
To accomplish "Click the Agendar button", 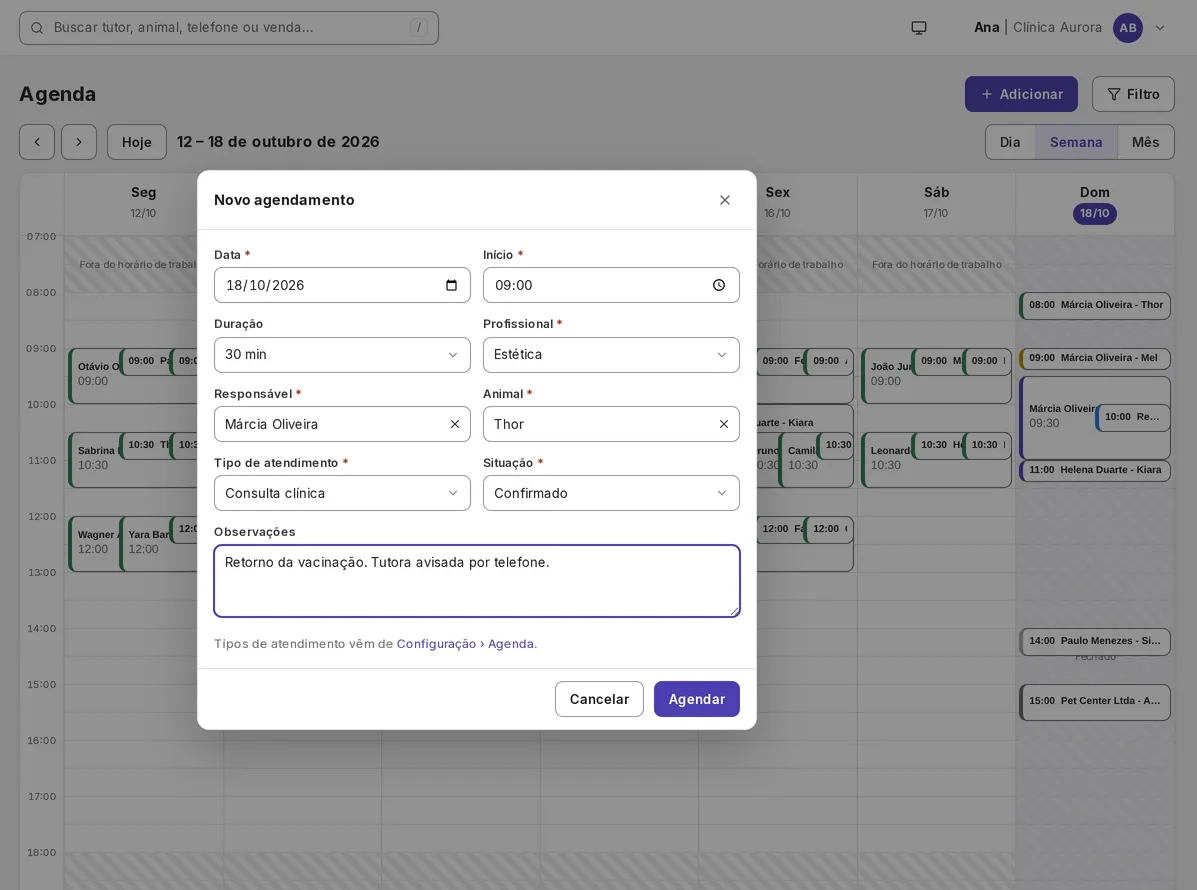I will tap(696, 699).
